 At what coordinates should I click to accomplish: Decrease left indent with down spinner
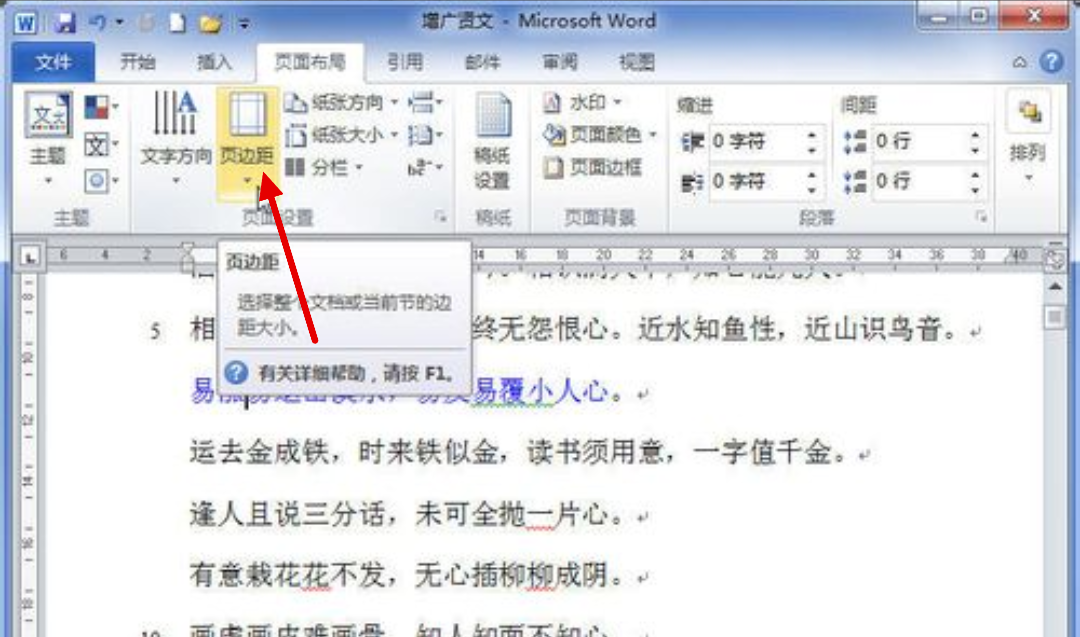[x=812, y=149]
